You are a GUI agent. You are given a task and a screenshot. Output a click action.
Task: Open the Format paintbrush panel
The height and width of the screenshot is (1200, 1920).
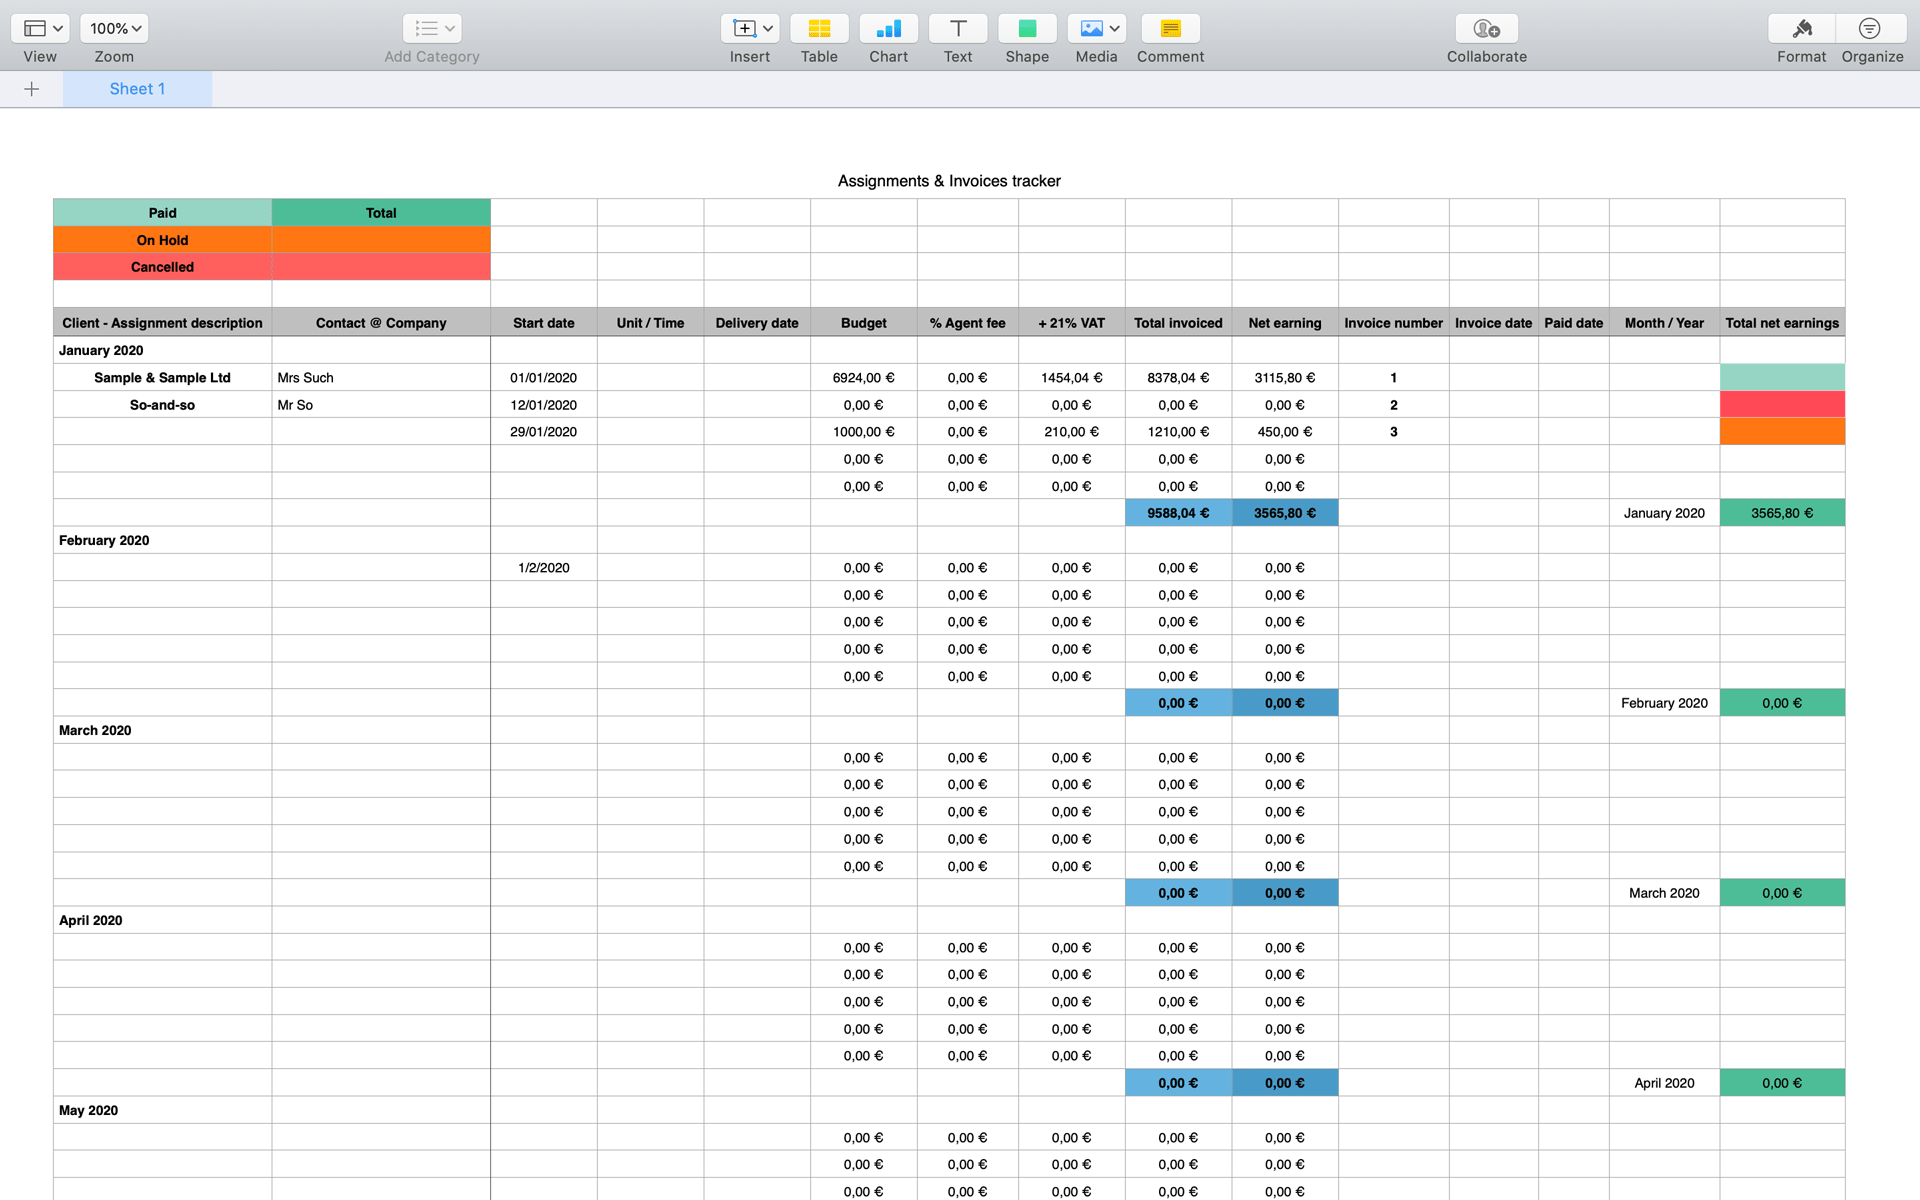pyautogui.click(x=1801, y=29)
